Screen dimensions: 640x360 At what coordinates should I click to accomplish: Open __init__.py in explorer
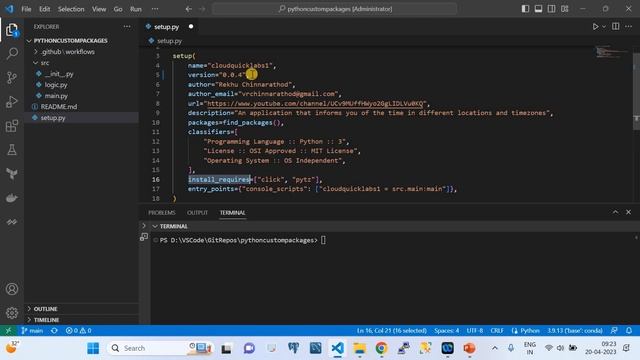(x=59, y=74)
